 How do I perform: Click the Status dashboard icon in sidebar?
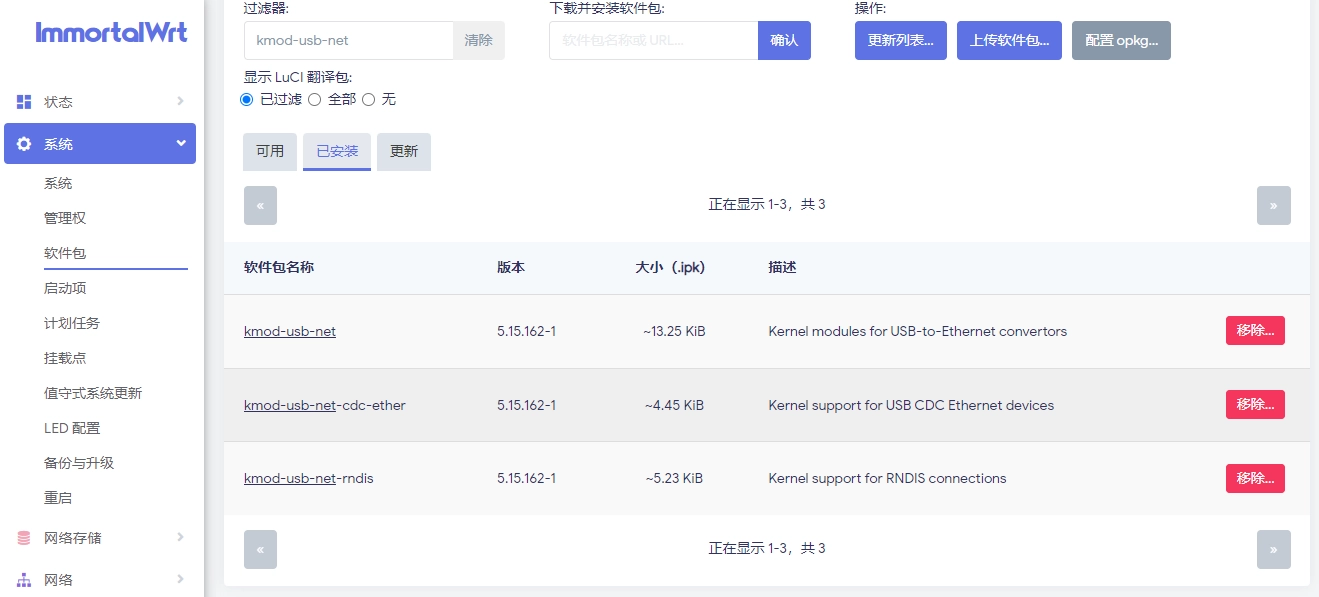24,101
